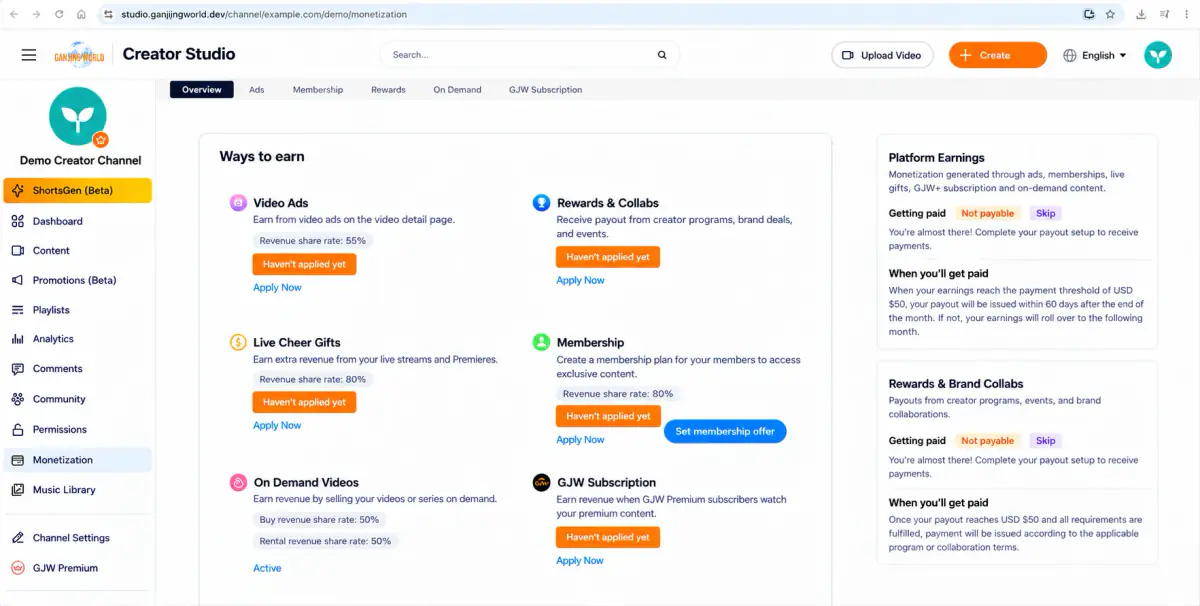Click Haven't applied yet under Live Cheer Gifts
Viewport: 1200px width, 606px height.
point(304,402)
